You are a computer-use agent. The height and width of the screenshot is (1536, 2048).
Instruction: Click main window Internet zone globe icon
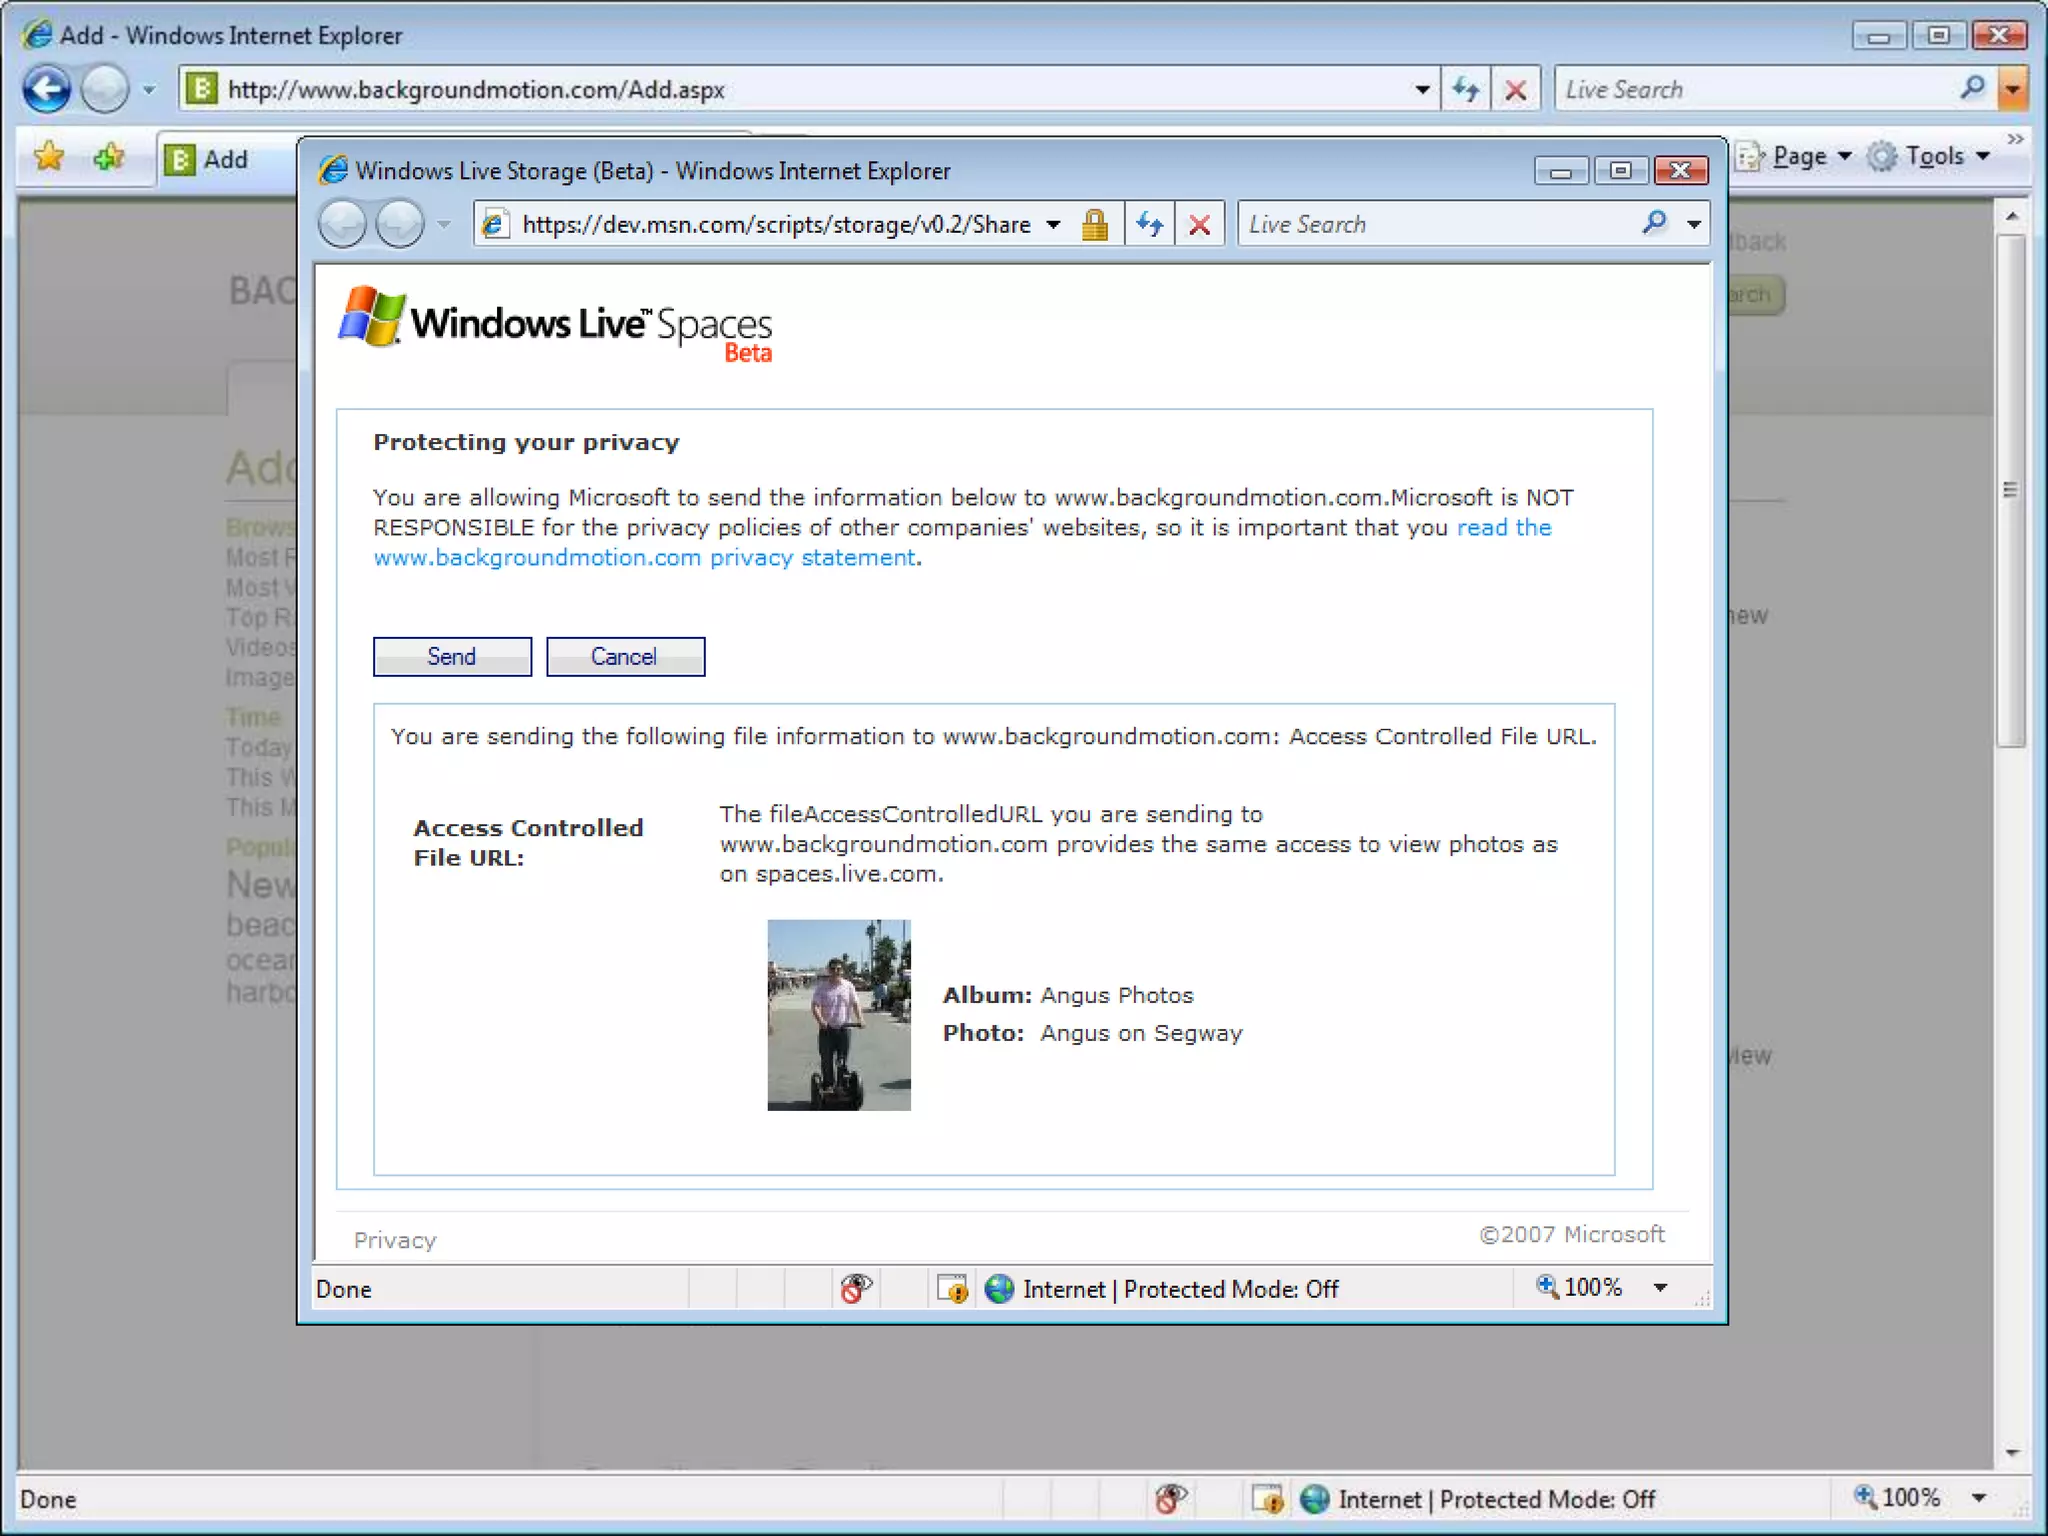[1315, 1499]
